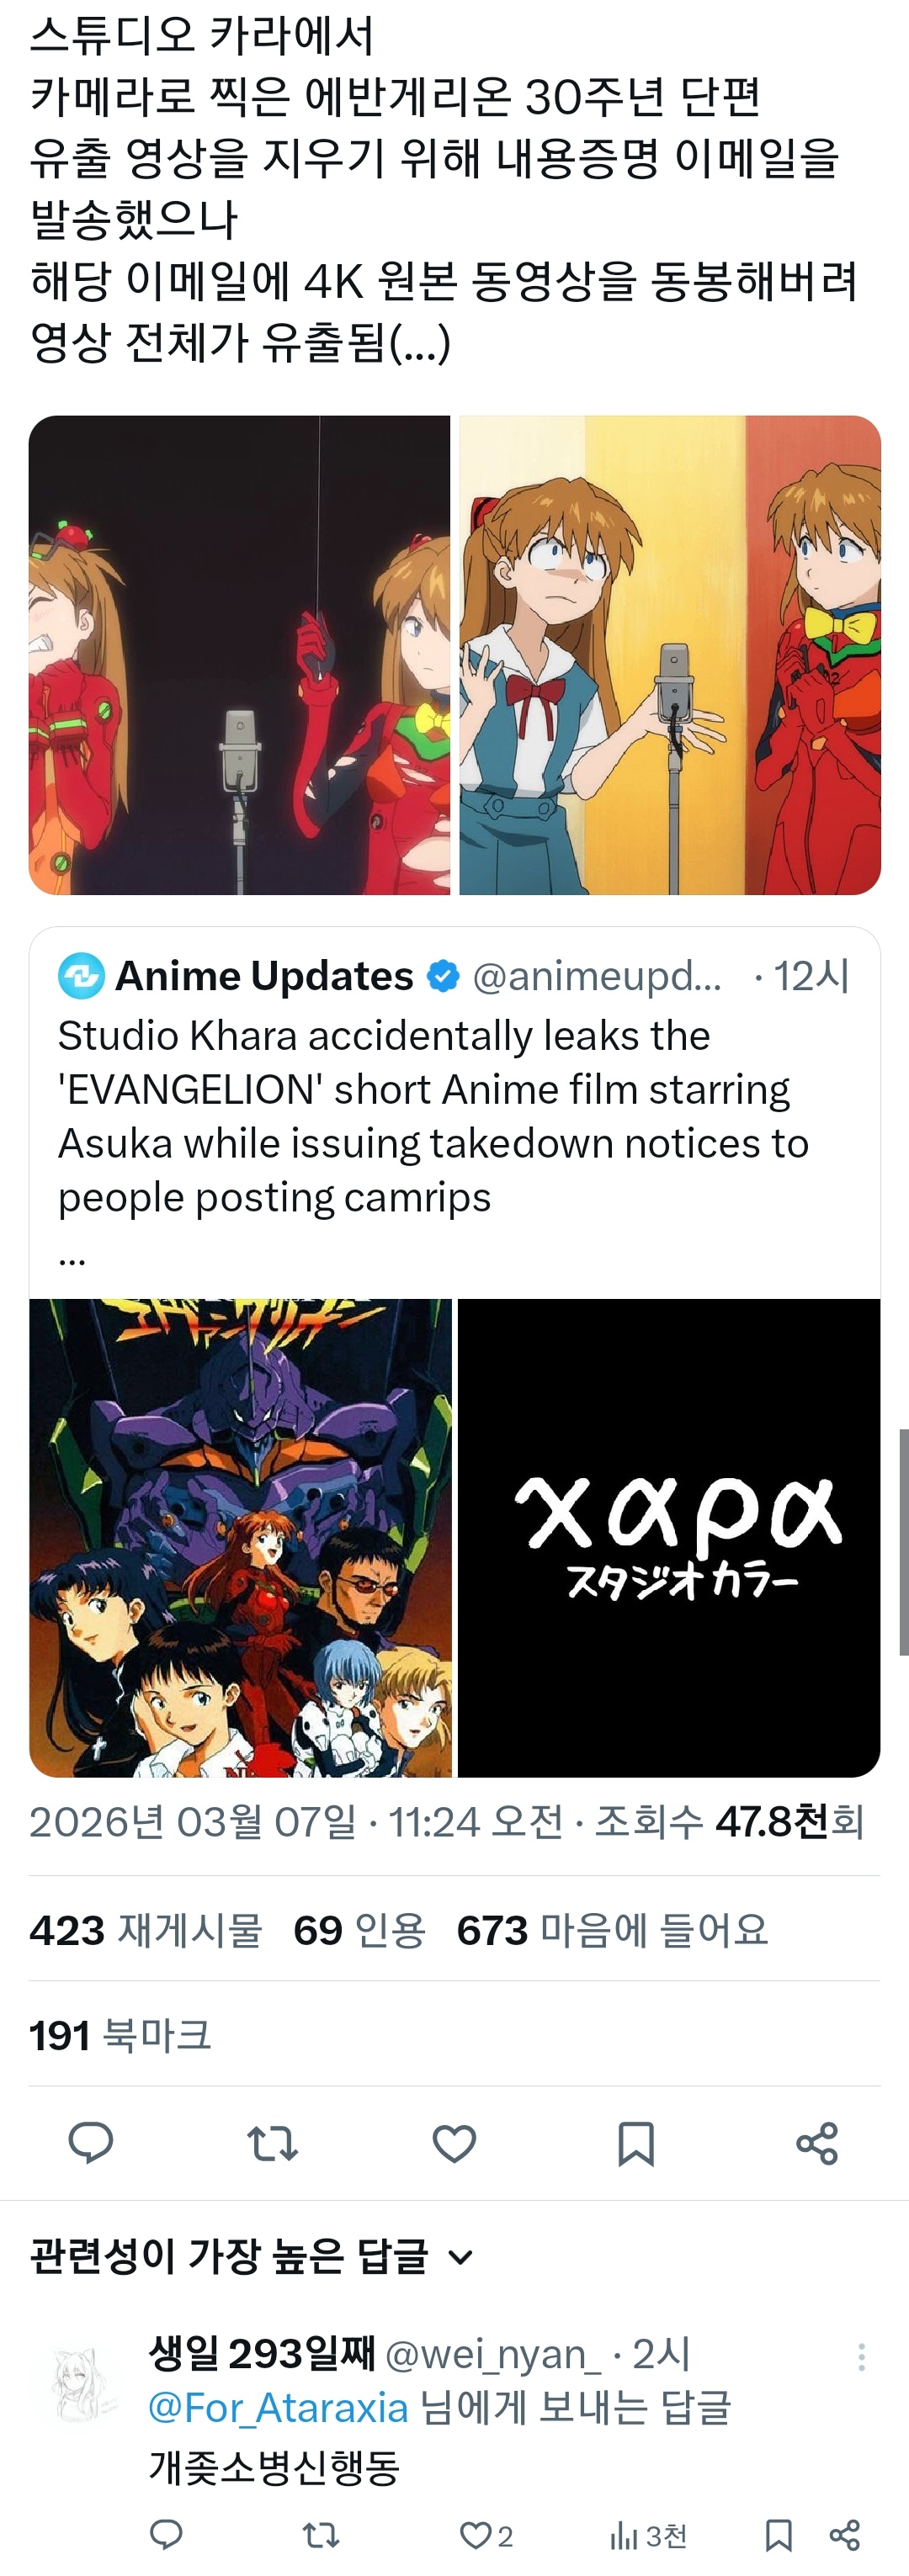
Task: Reply to wei_nyan_ comment
Action: click(x=166, y=2534)
